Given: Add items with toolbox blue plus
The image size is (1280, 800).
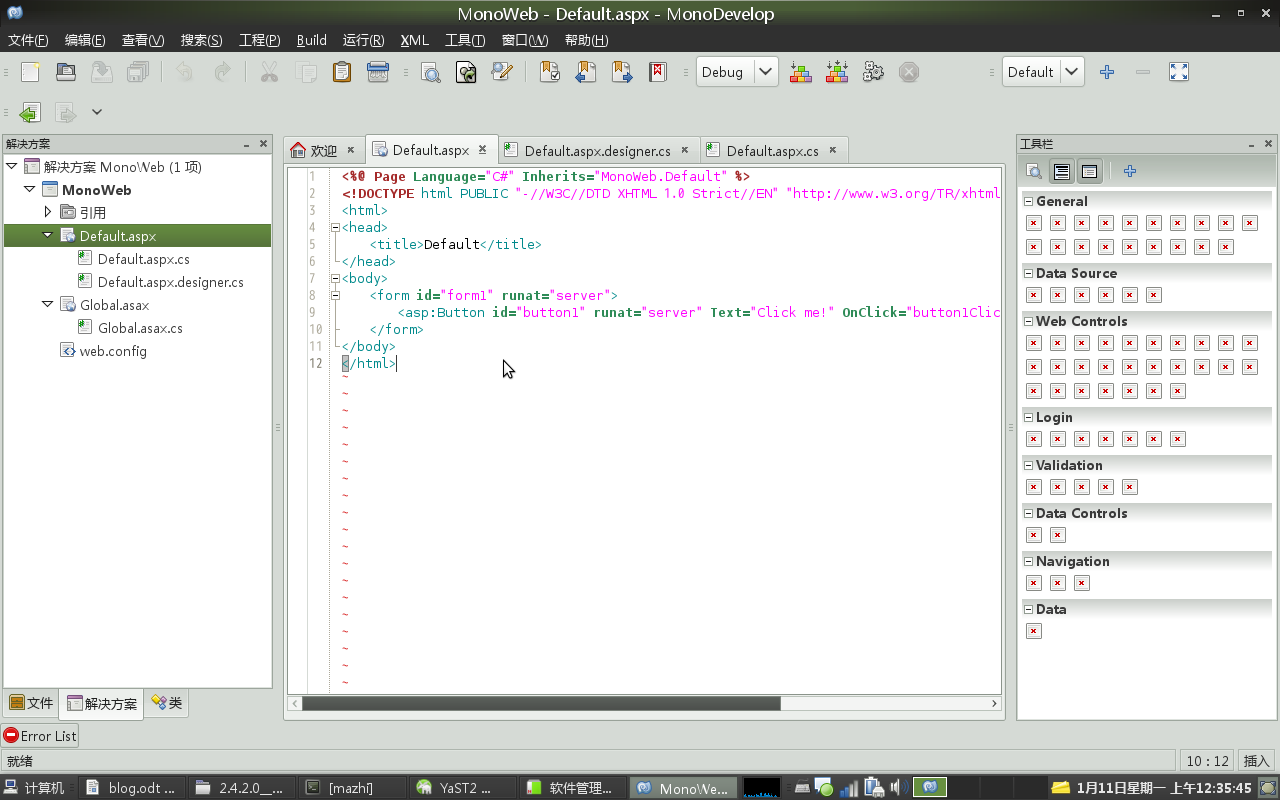Looking at the screenshot, I should [x=1130, y=172].
